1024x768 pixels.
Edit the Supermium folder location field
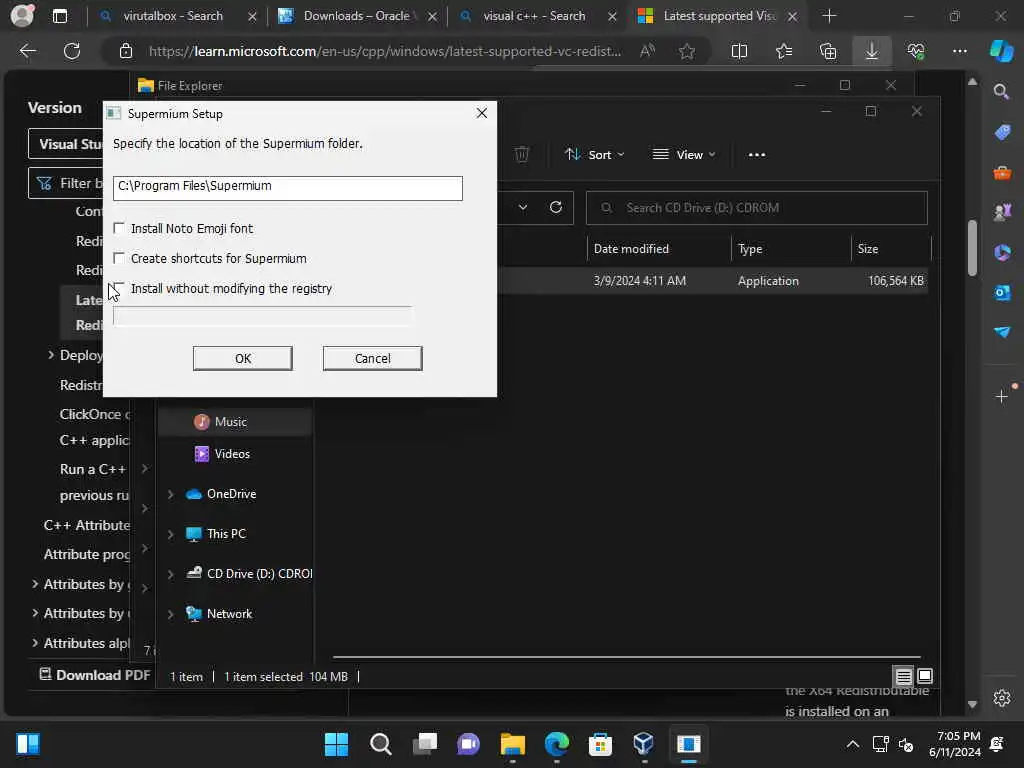[287, 188]
